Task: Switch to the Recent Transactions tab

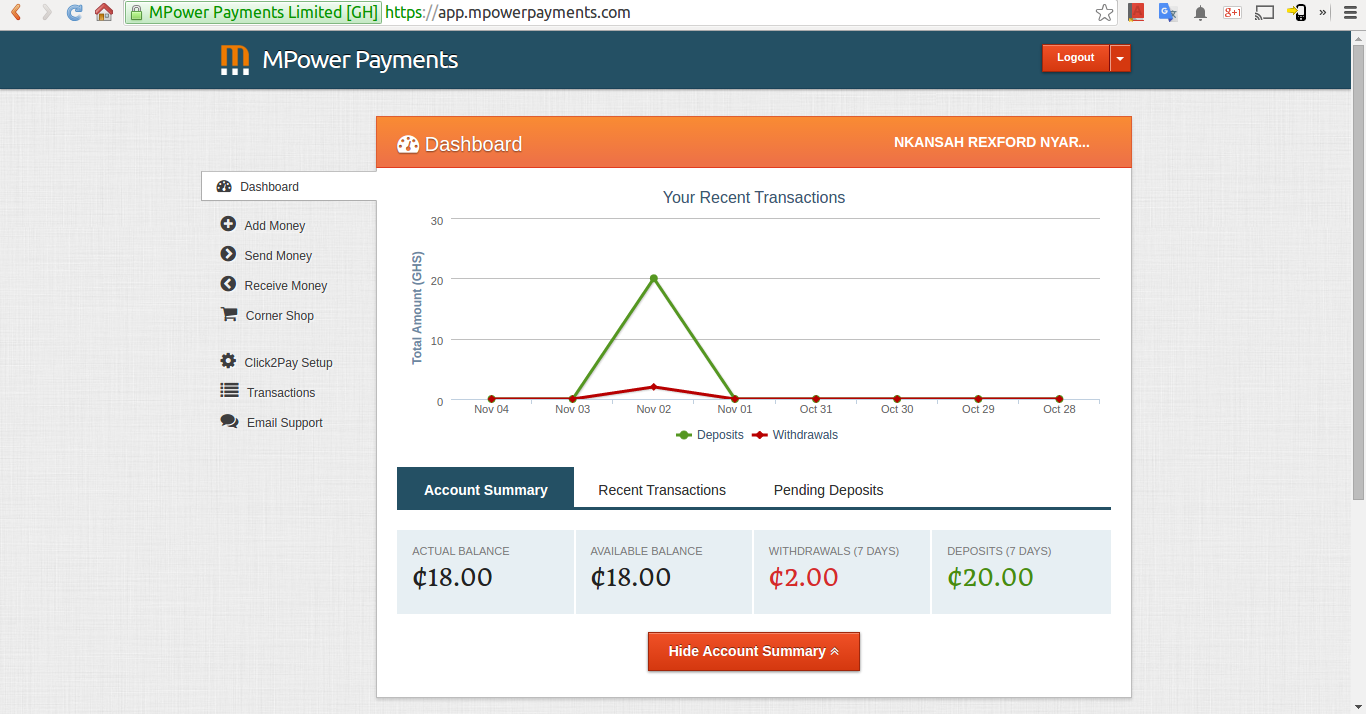Action: click(661, 490)
